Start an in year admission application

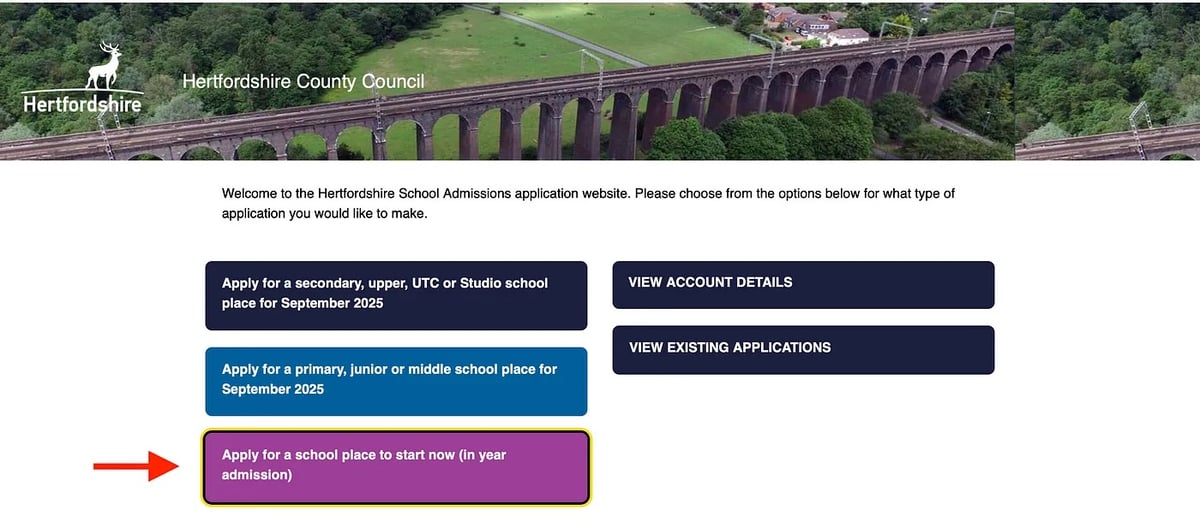[x=396, y=466]
